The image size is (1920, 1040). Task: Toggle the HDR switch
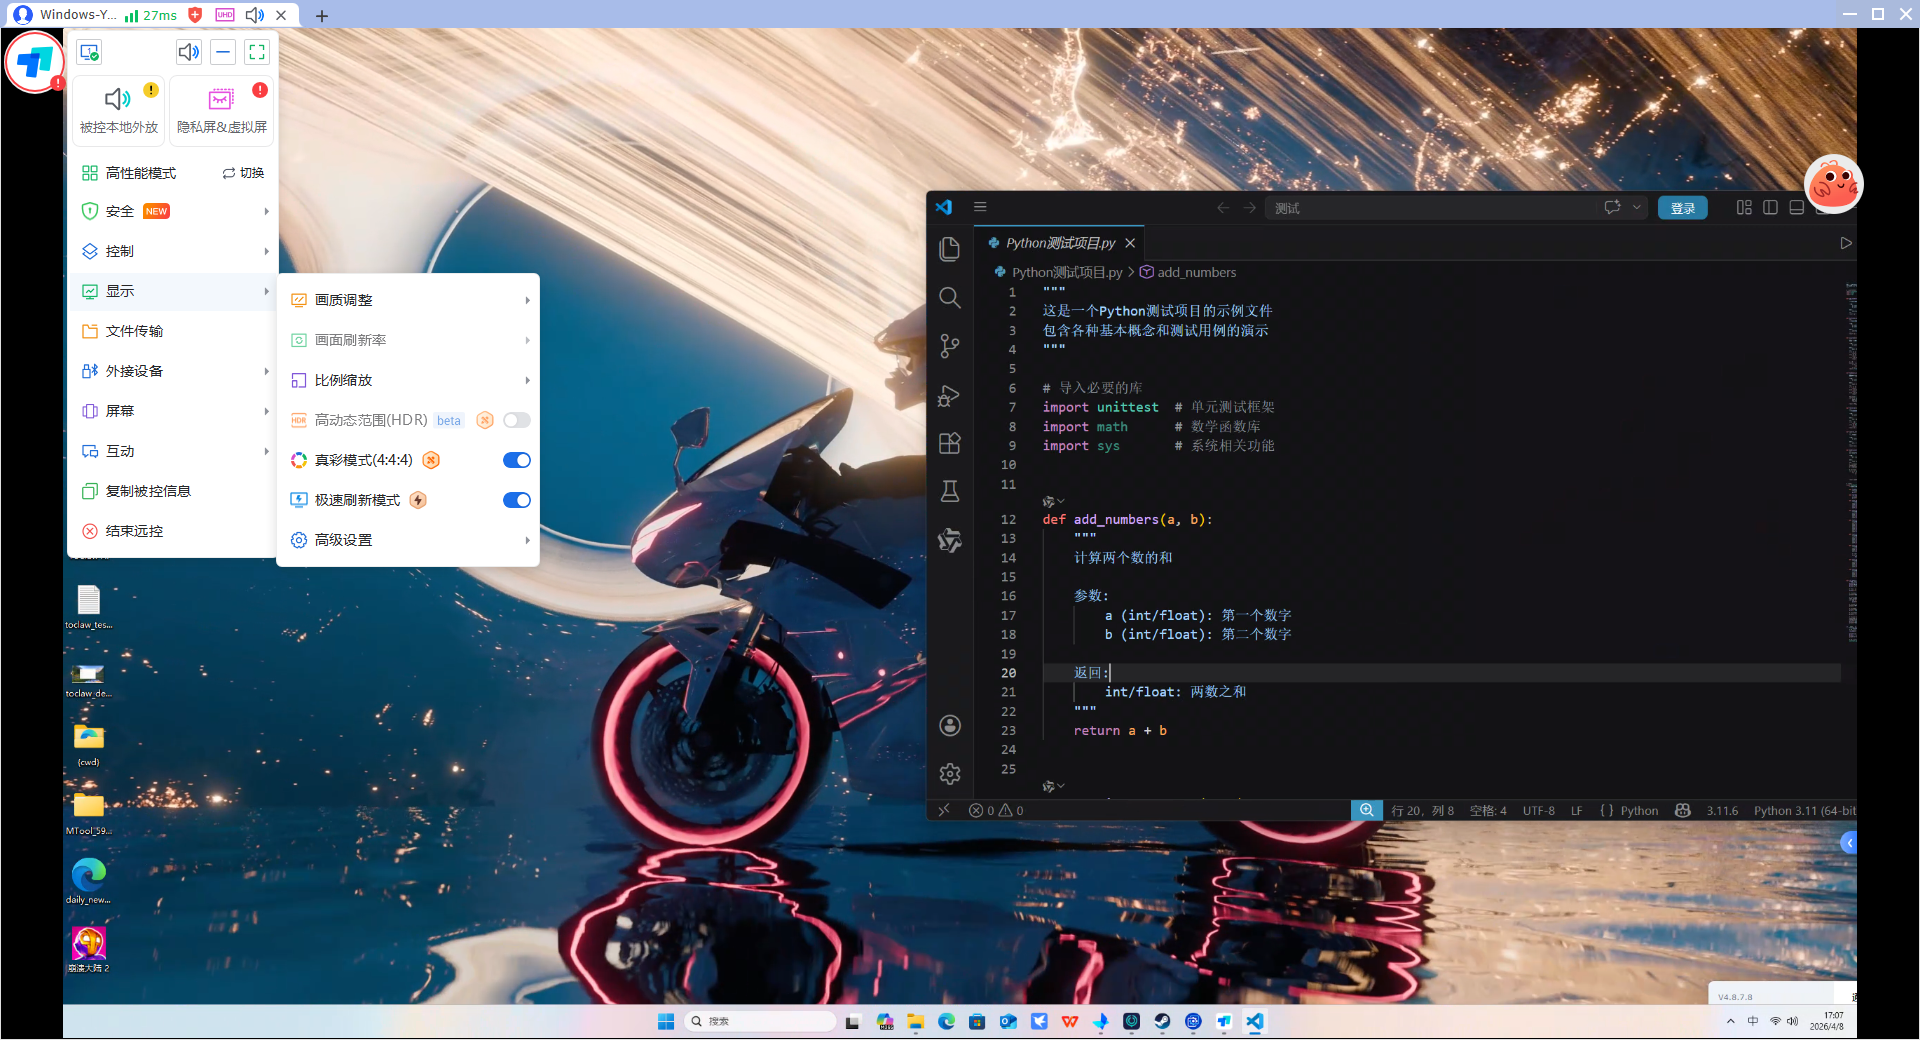516,420
